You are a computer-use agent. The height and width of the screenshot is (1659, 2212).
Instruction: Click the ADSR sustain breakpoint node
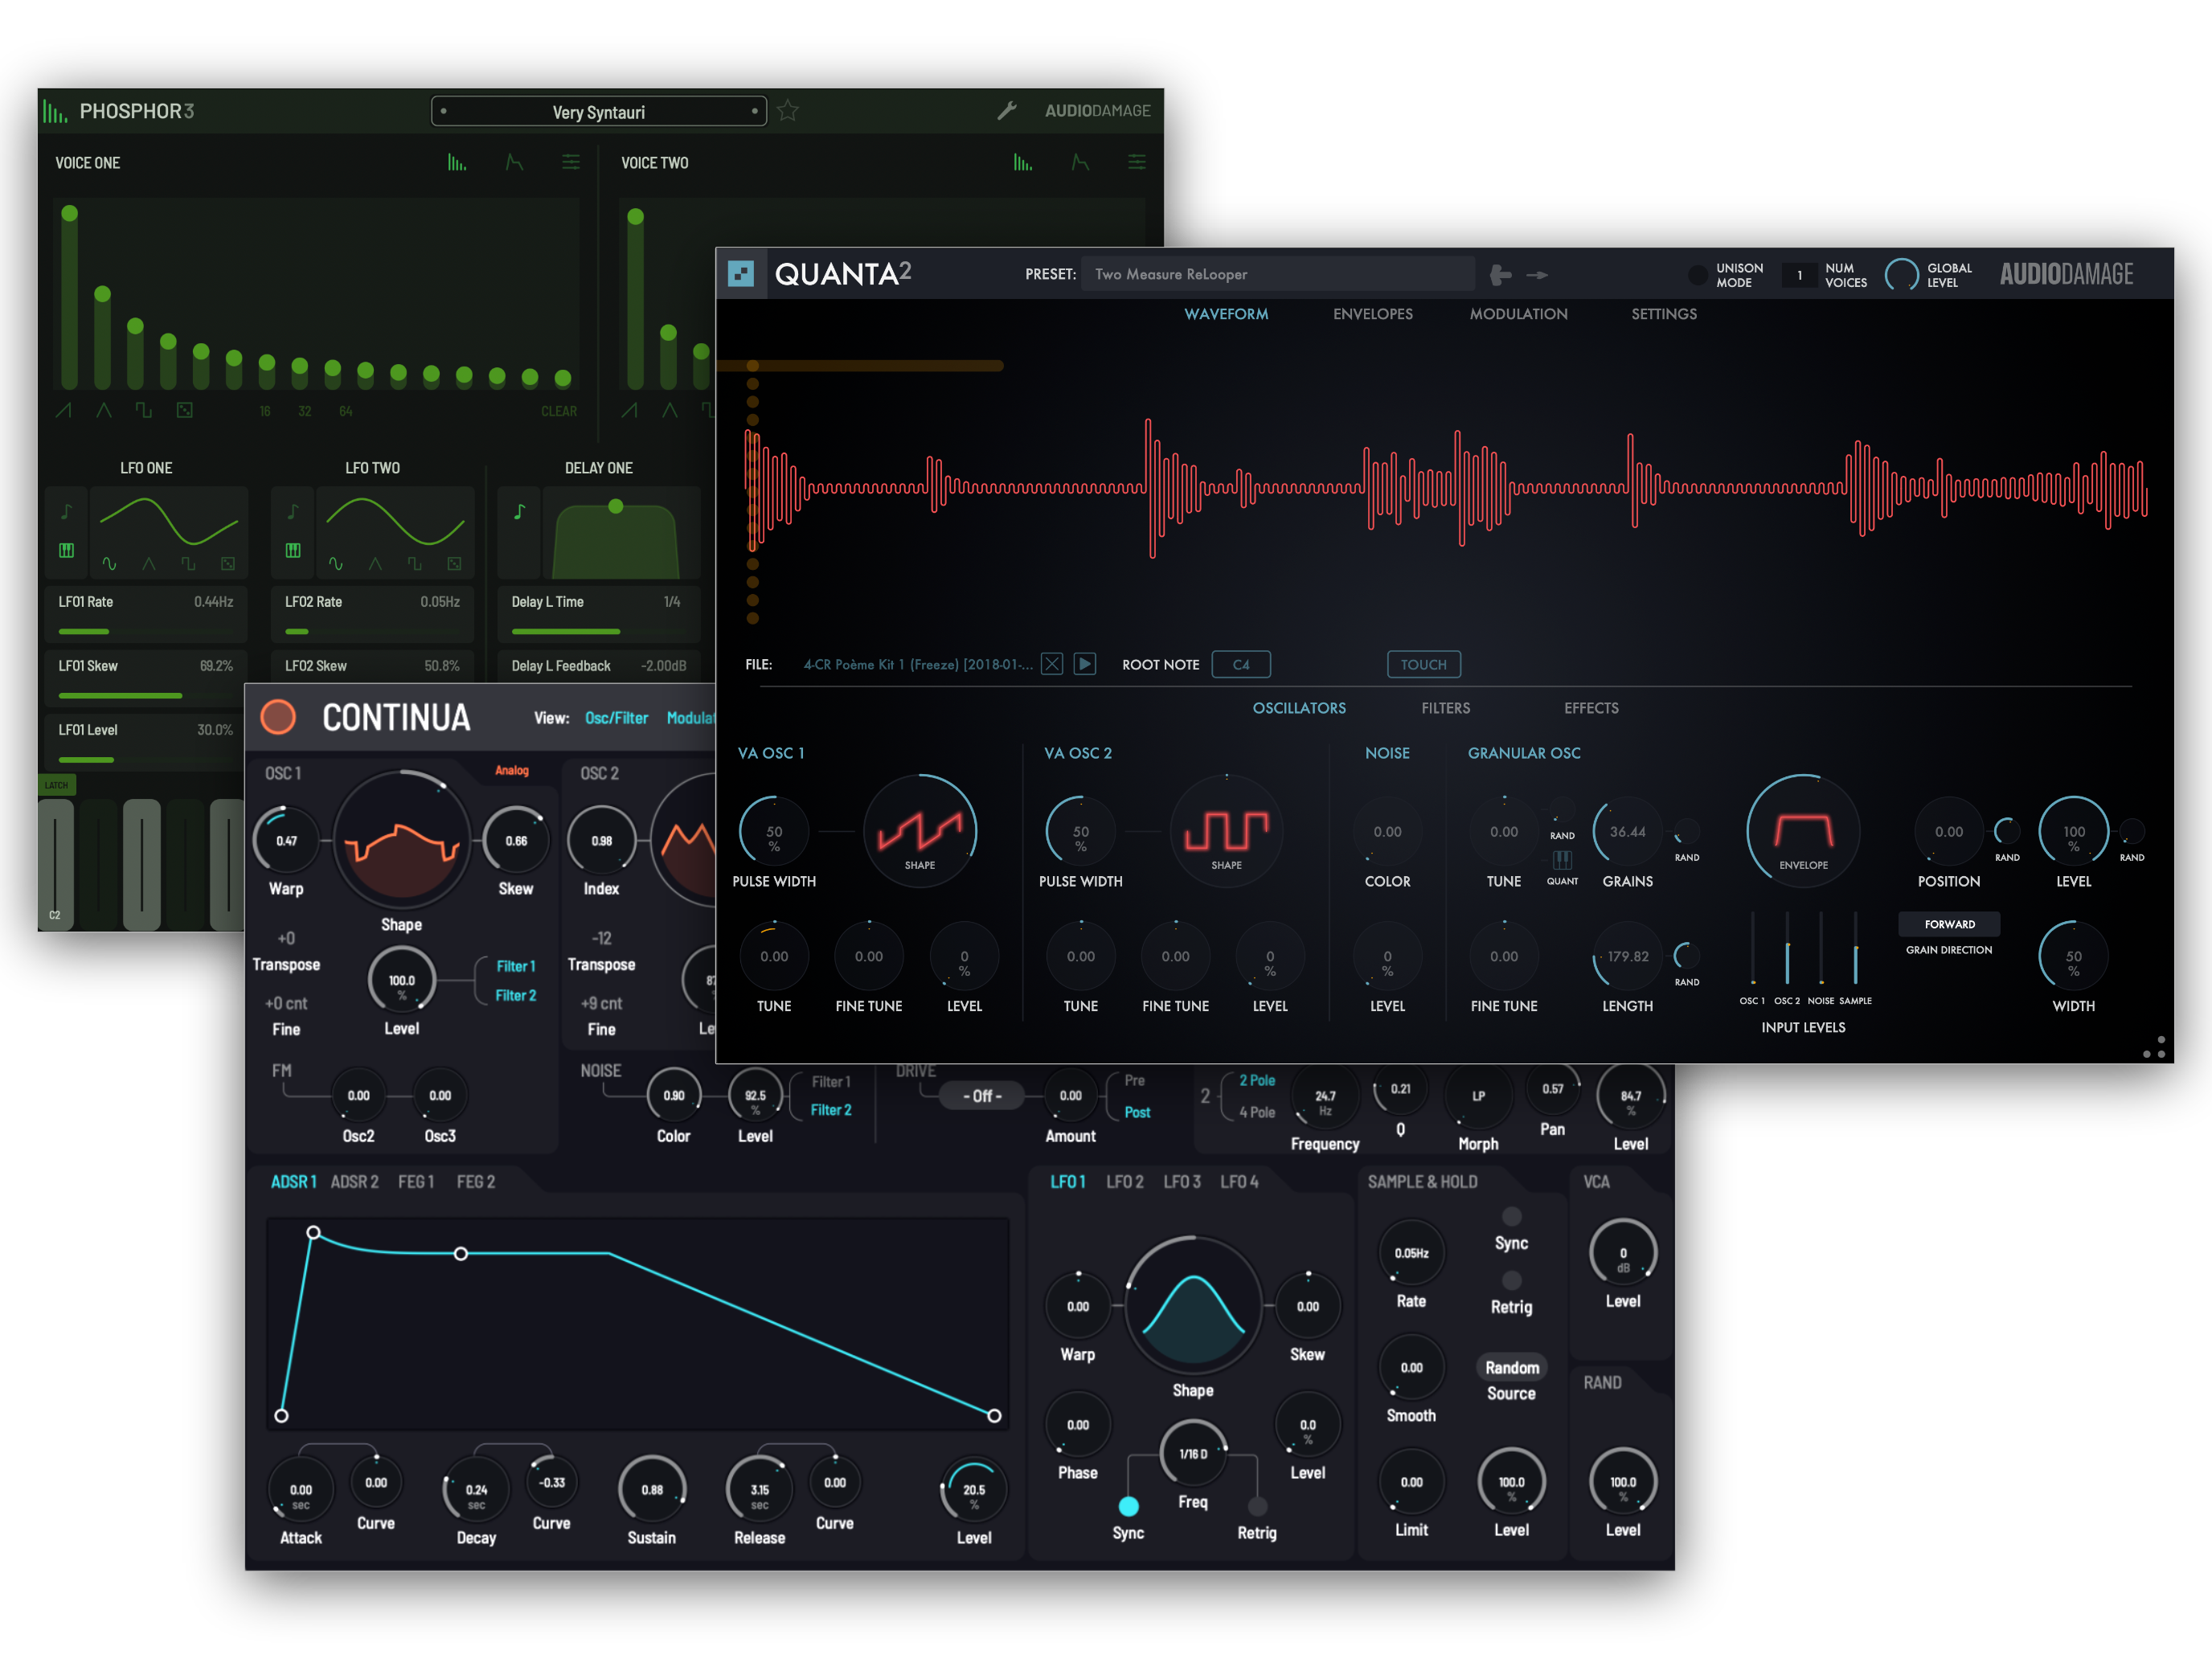coord(461,1253)
